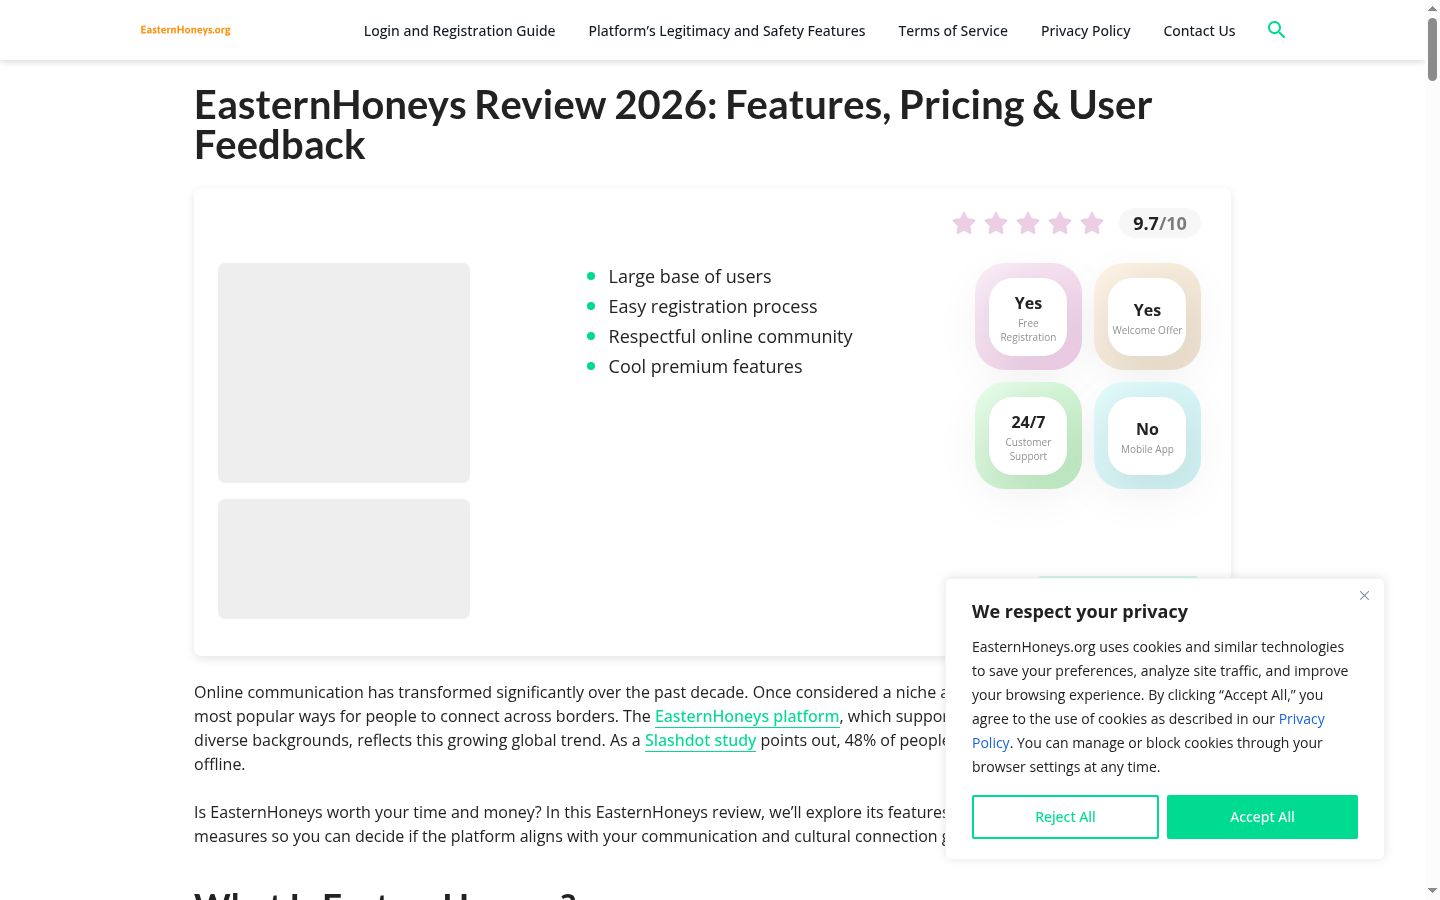Select the Welcome Offer Yes badge
1440x900 pixels.
coord(1147,317)
